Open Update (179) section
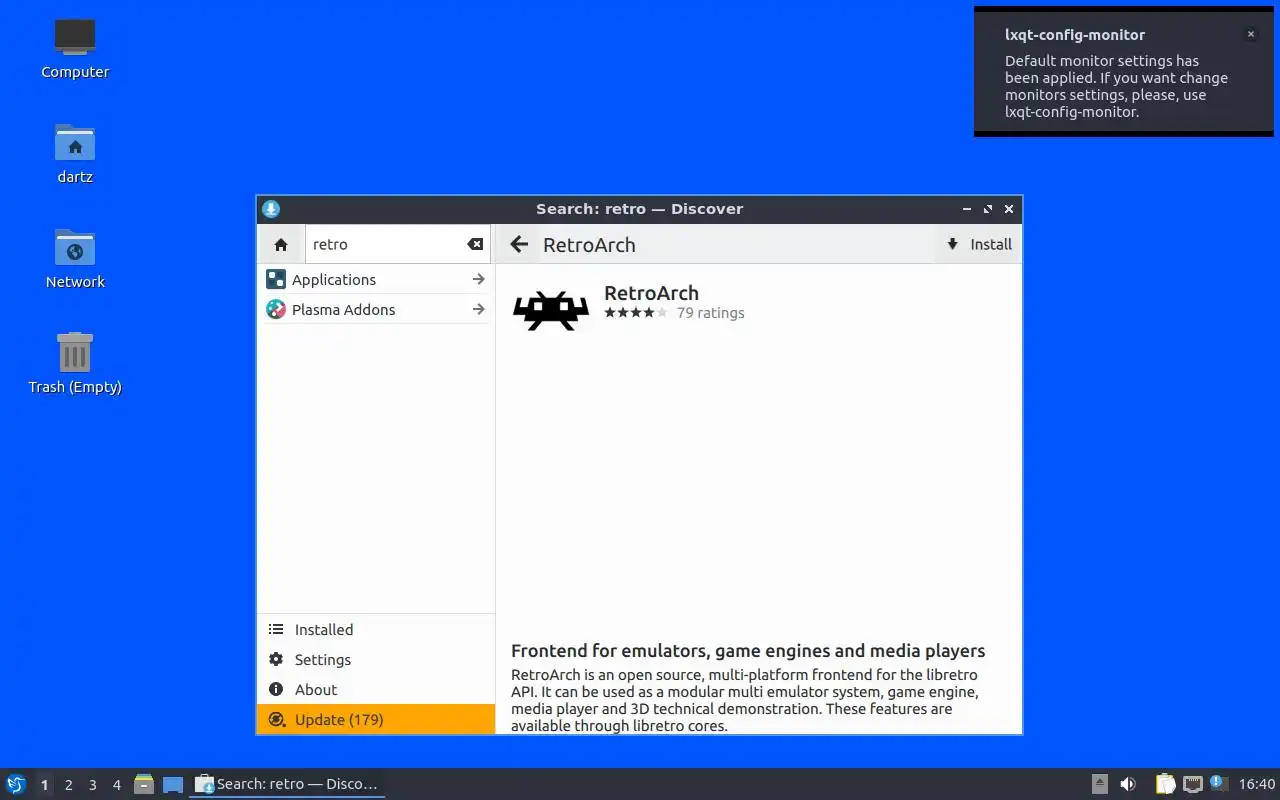The height and width of the screenshot is (800, 1280). [x=376, y=720]
